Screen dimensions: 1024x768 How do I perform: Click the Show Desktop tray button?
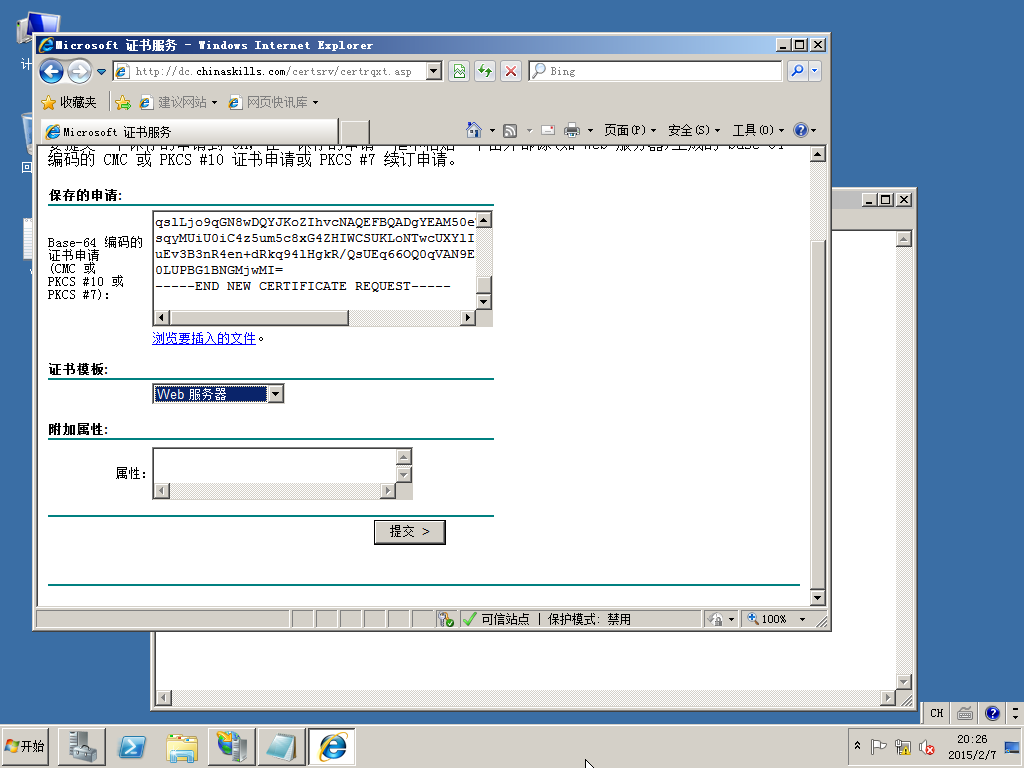(x=1013, y=746)
